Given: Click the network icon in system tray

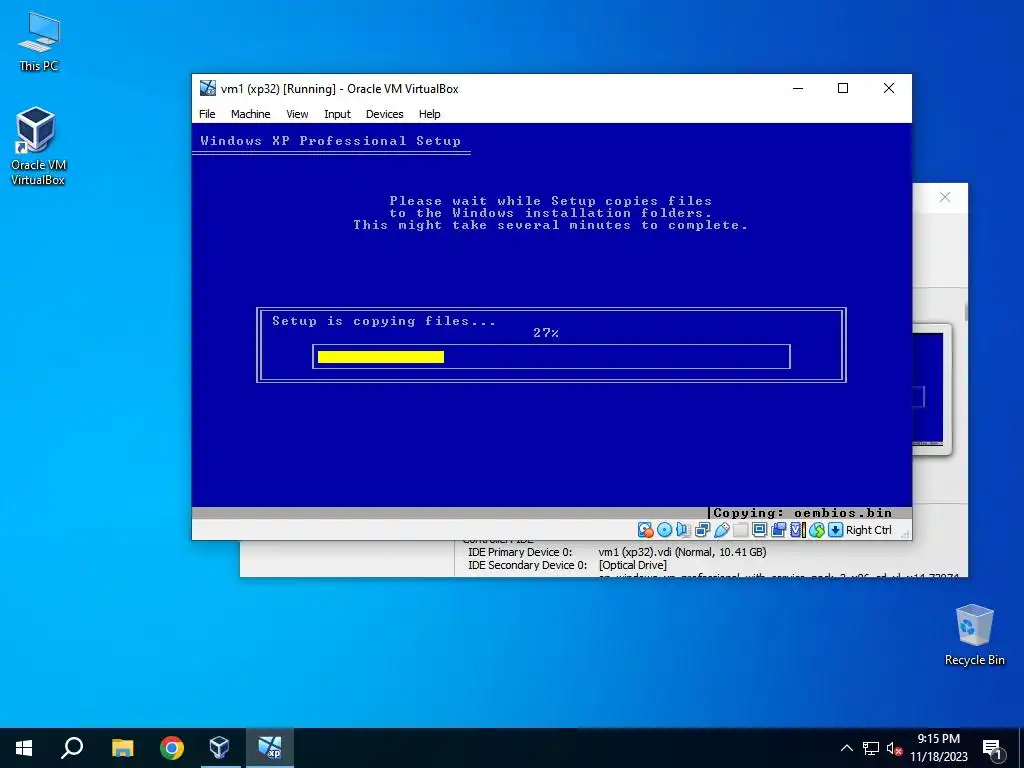Looking at the screenshot, I should (x=871, y=748).
